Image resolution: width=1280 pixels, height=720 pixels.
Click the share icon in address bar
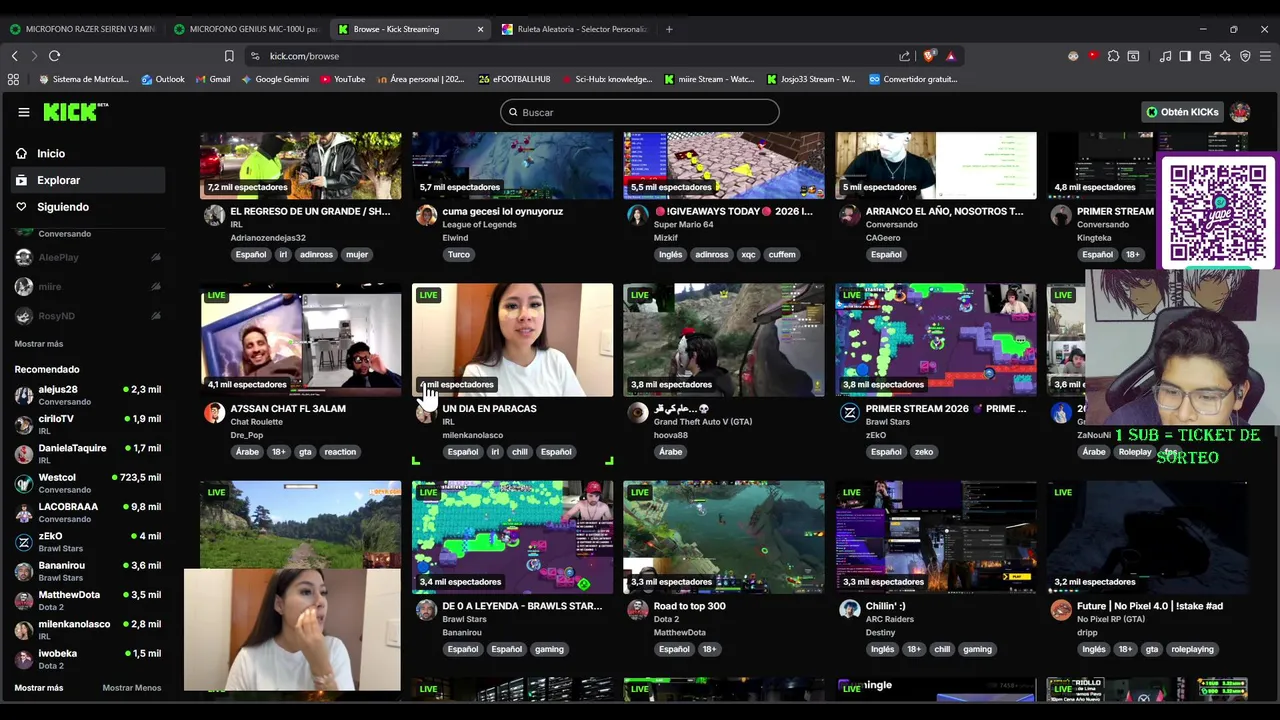click(x=905, y=56)
